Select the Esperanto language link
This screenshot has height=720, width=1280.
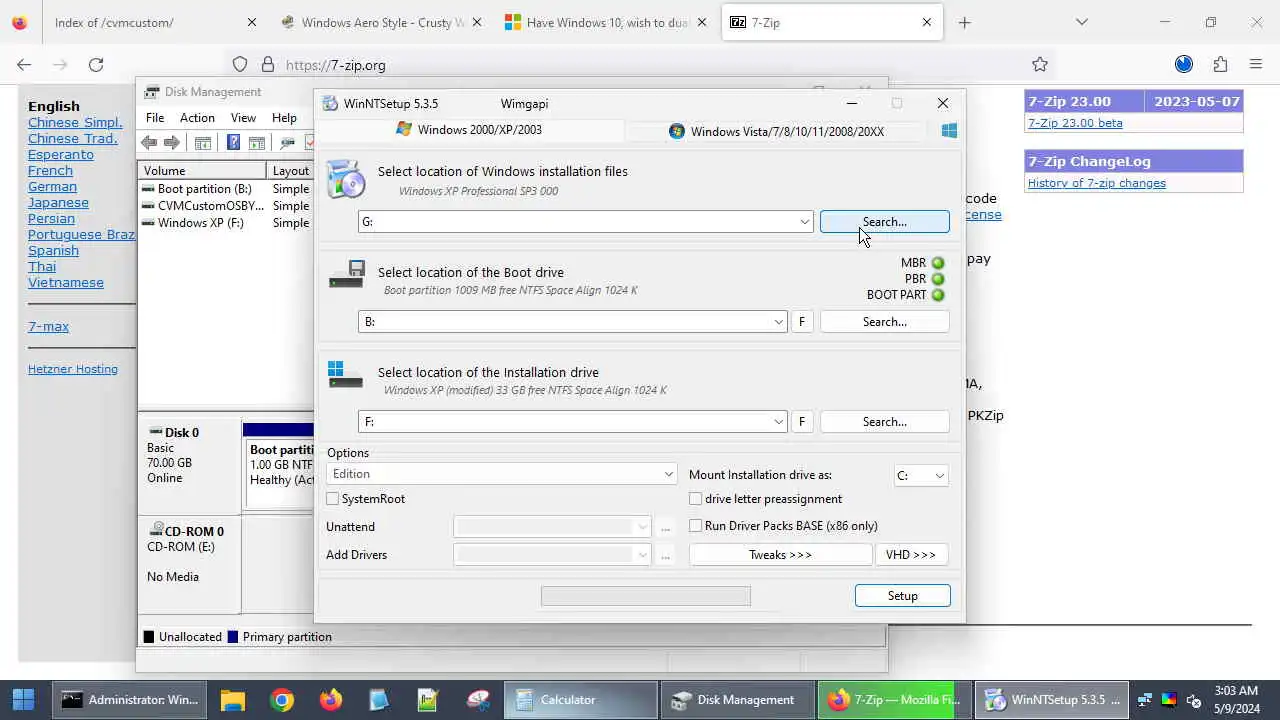61,154
